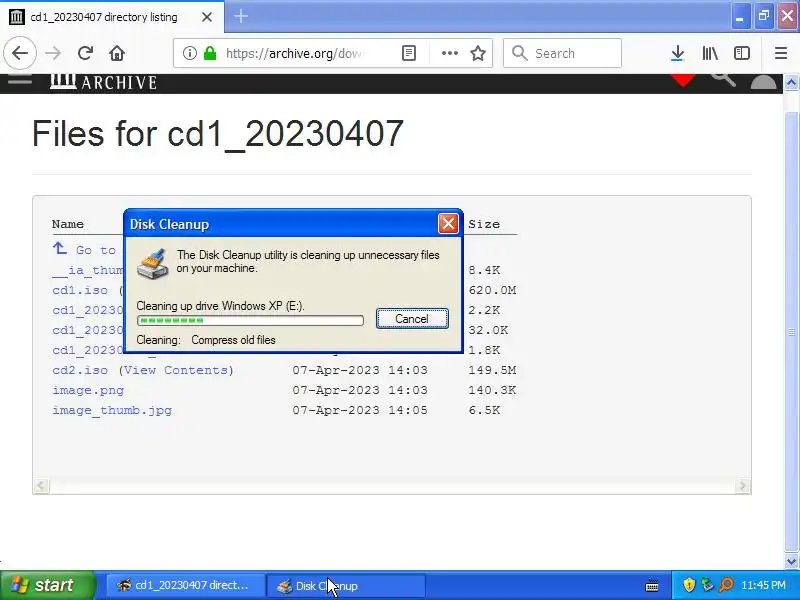Open the cd1.iso file link
800x600 pixels.
pyautogui.click(x=80, y=290)
